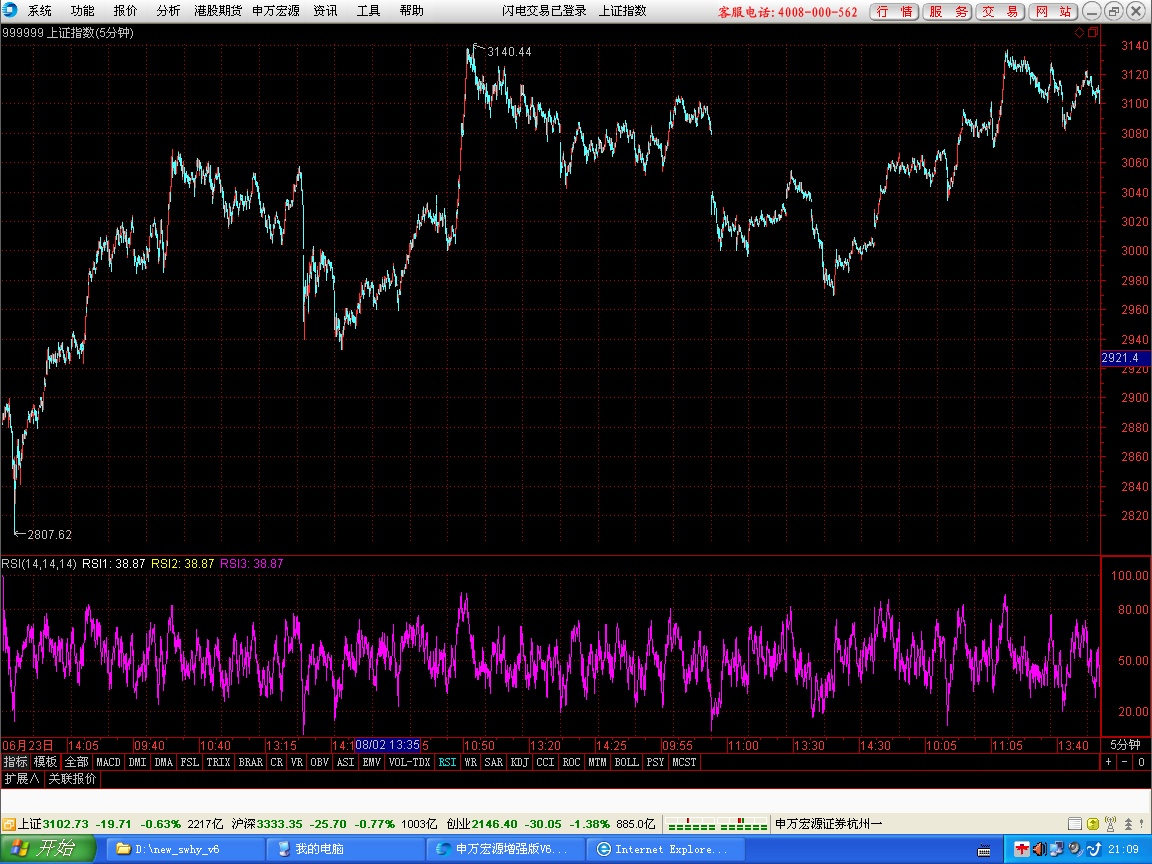Viewport: 1152px width, 864px height.
Task: Select the 全部 indicator tab
Action: pyautogui.click(x=76, y=762)
